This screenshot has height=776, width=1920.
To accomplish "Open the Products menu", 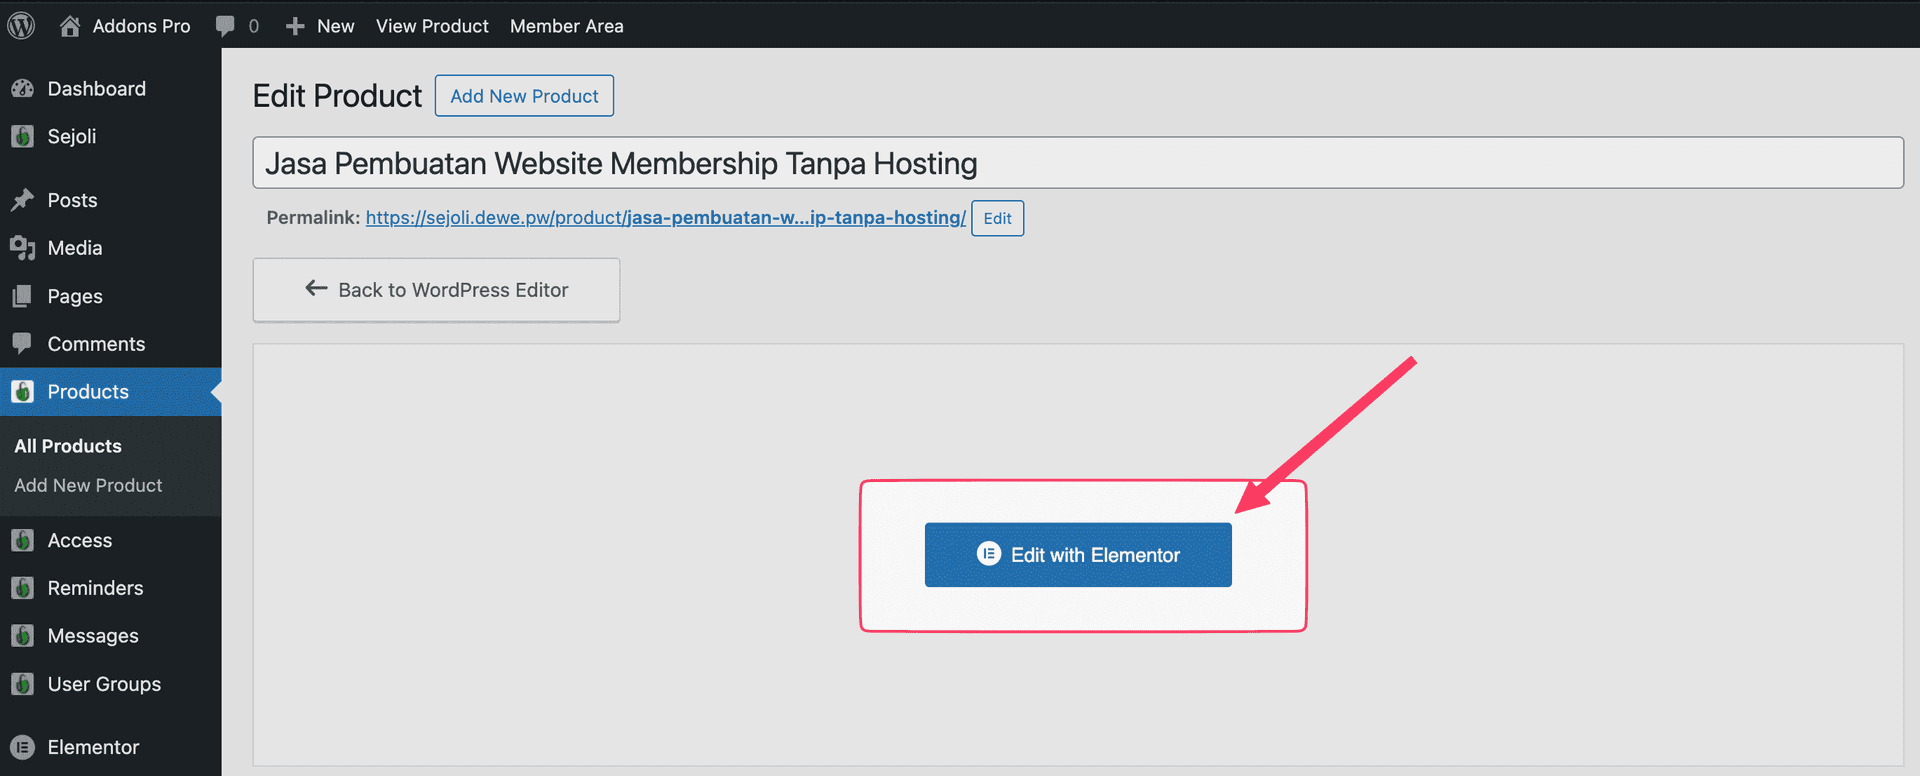I will pyautogui.click(x=88, y=392).
